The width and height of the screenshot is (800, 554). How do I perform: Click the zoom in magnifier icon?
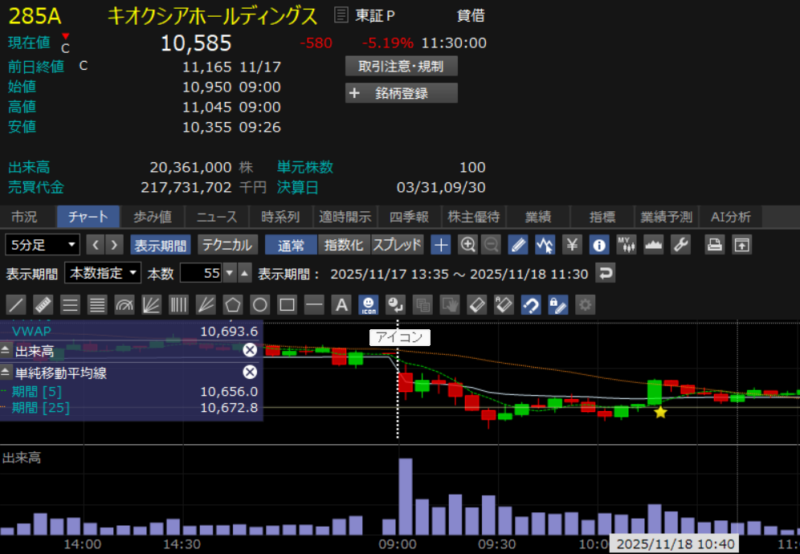pyautogui.click(x=467, y=245)
